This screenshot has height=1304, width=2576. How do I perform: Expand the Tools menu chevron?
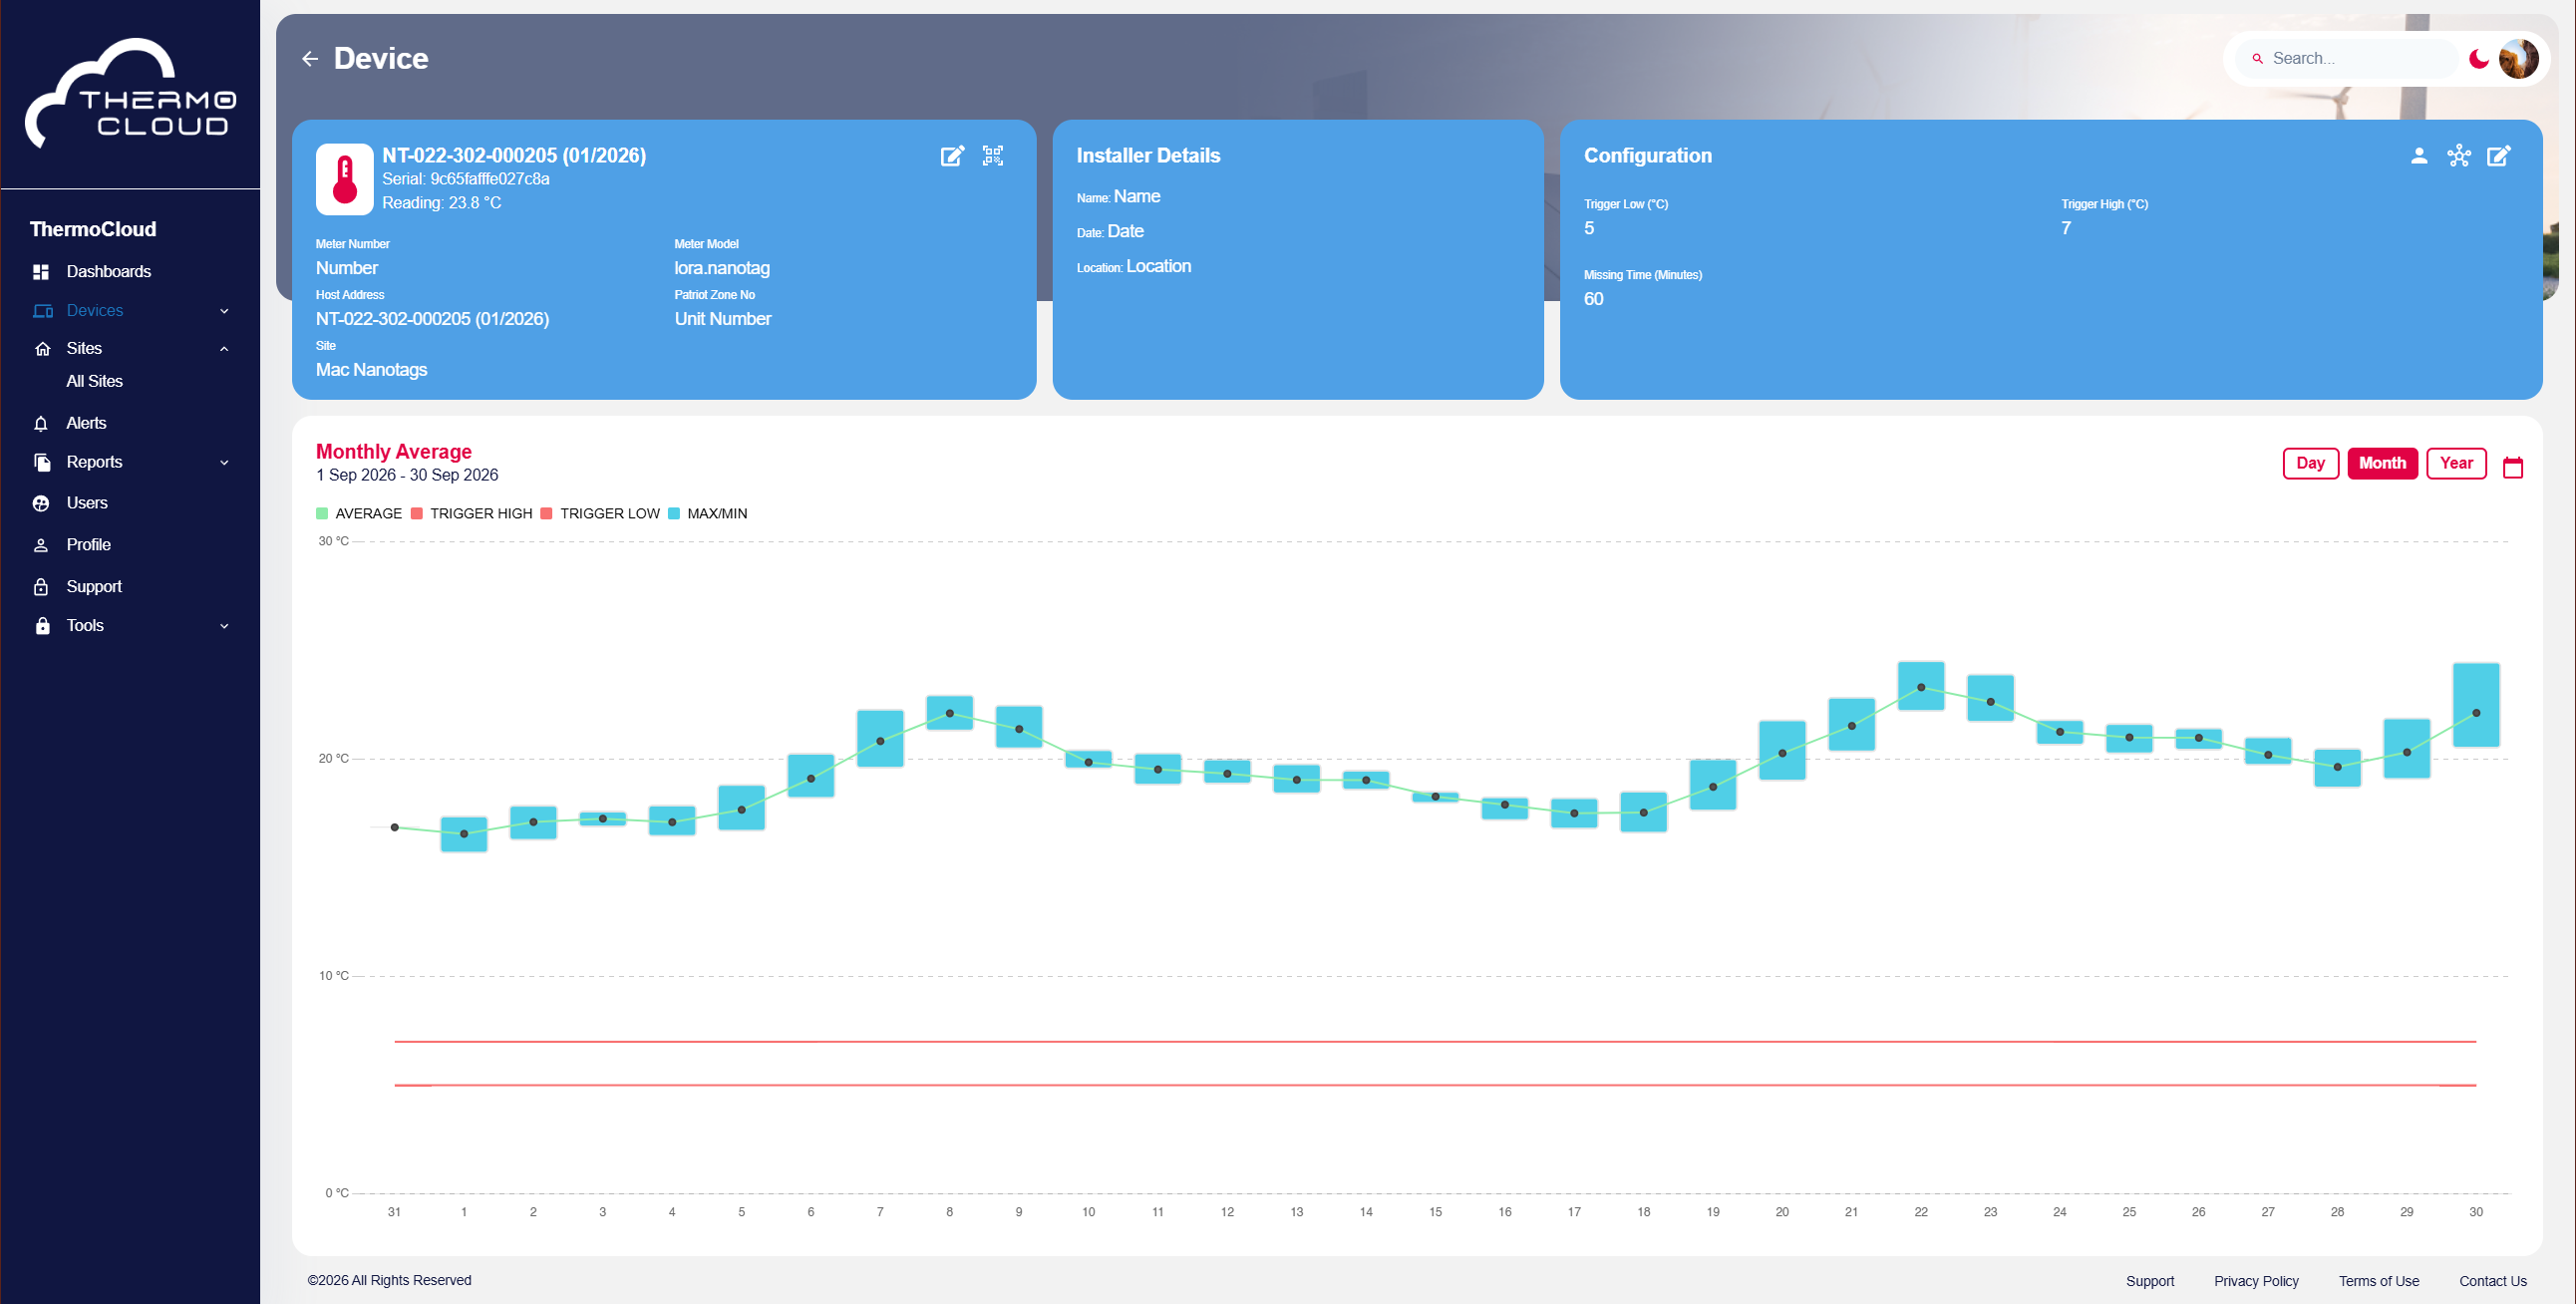[224, 626]
